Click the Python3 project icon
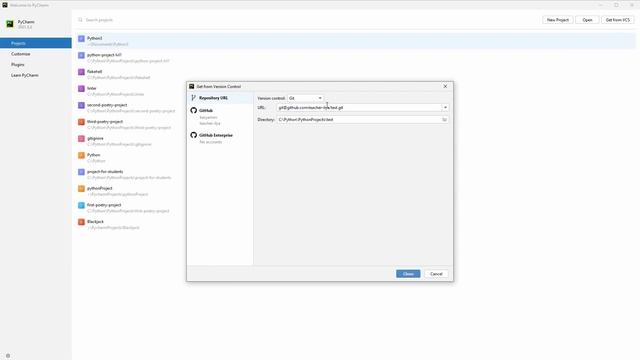 [81, 39]
